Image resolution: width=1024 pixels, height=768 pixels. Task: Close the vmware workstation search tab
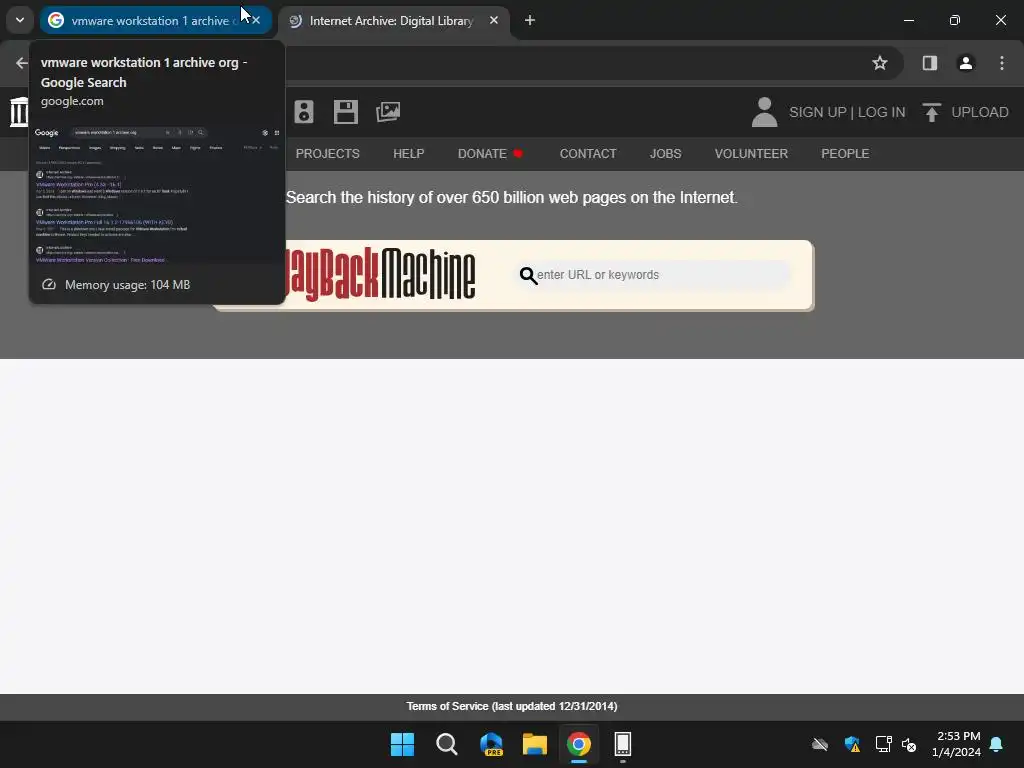(257, 20)
